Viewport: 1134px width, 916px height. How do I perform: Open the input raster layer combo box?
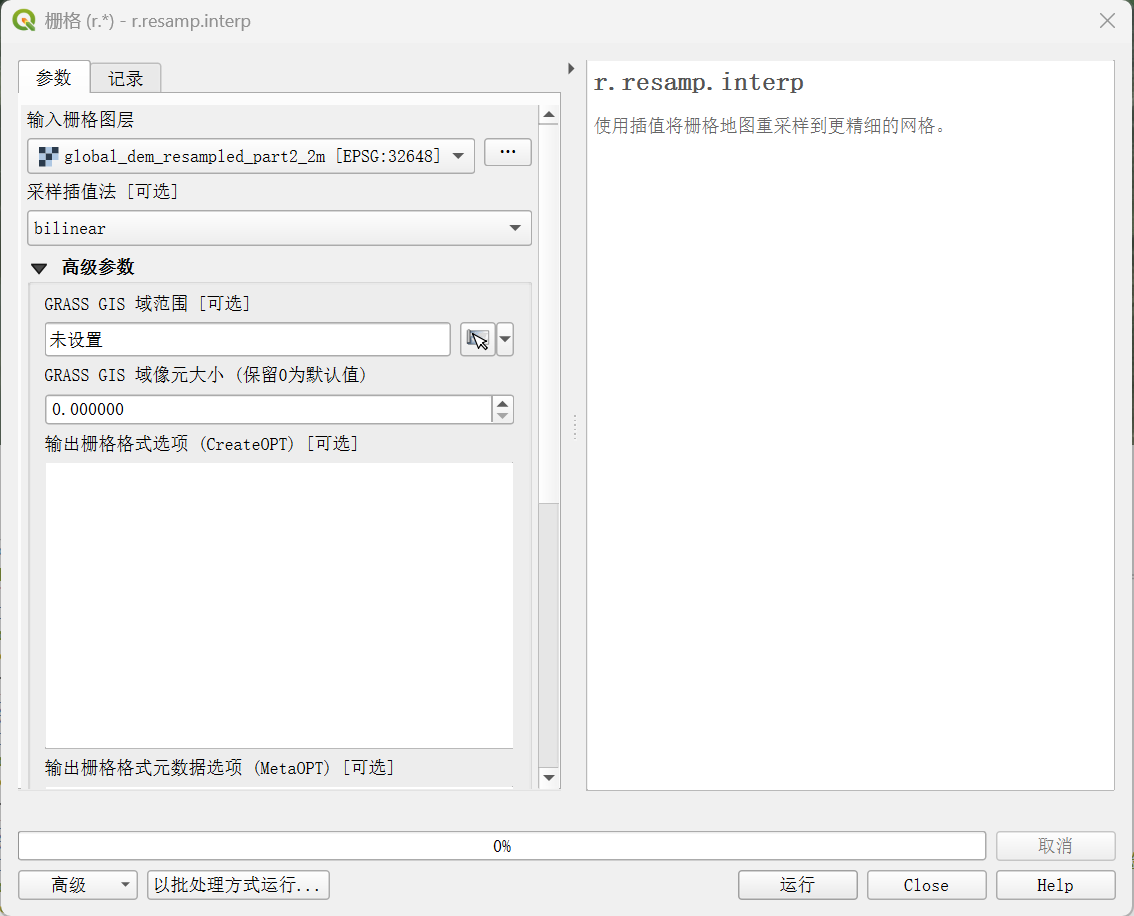[x=250, y=156]
